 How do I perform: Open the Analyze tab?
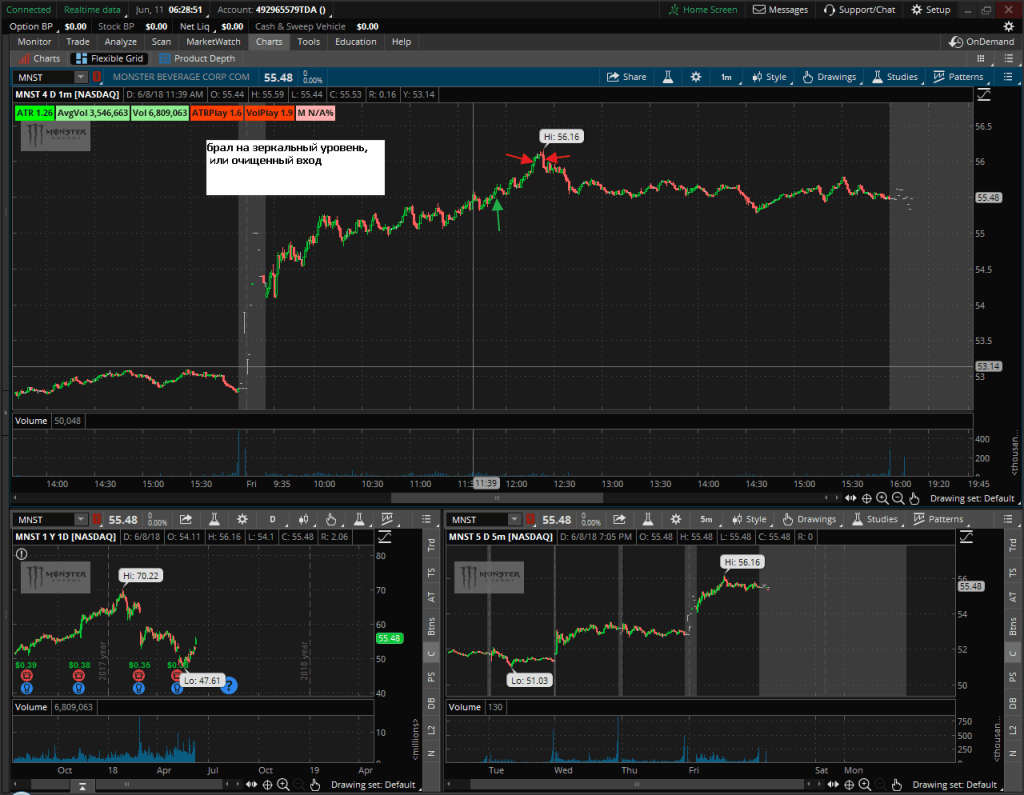tap(121, 42)
